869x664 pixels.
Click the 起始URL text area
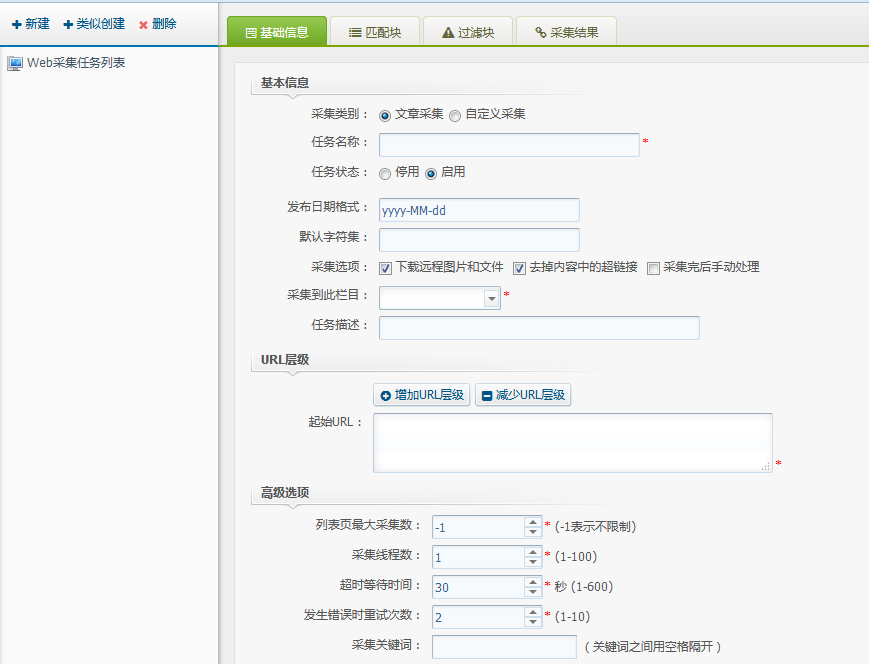(573, 443)
